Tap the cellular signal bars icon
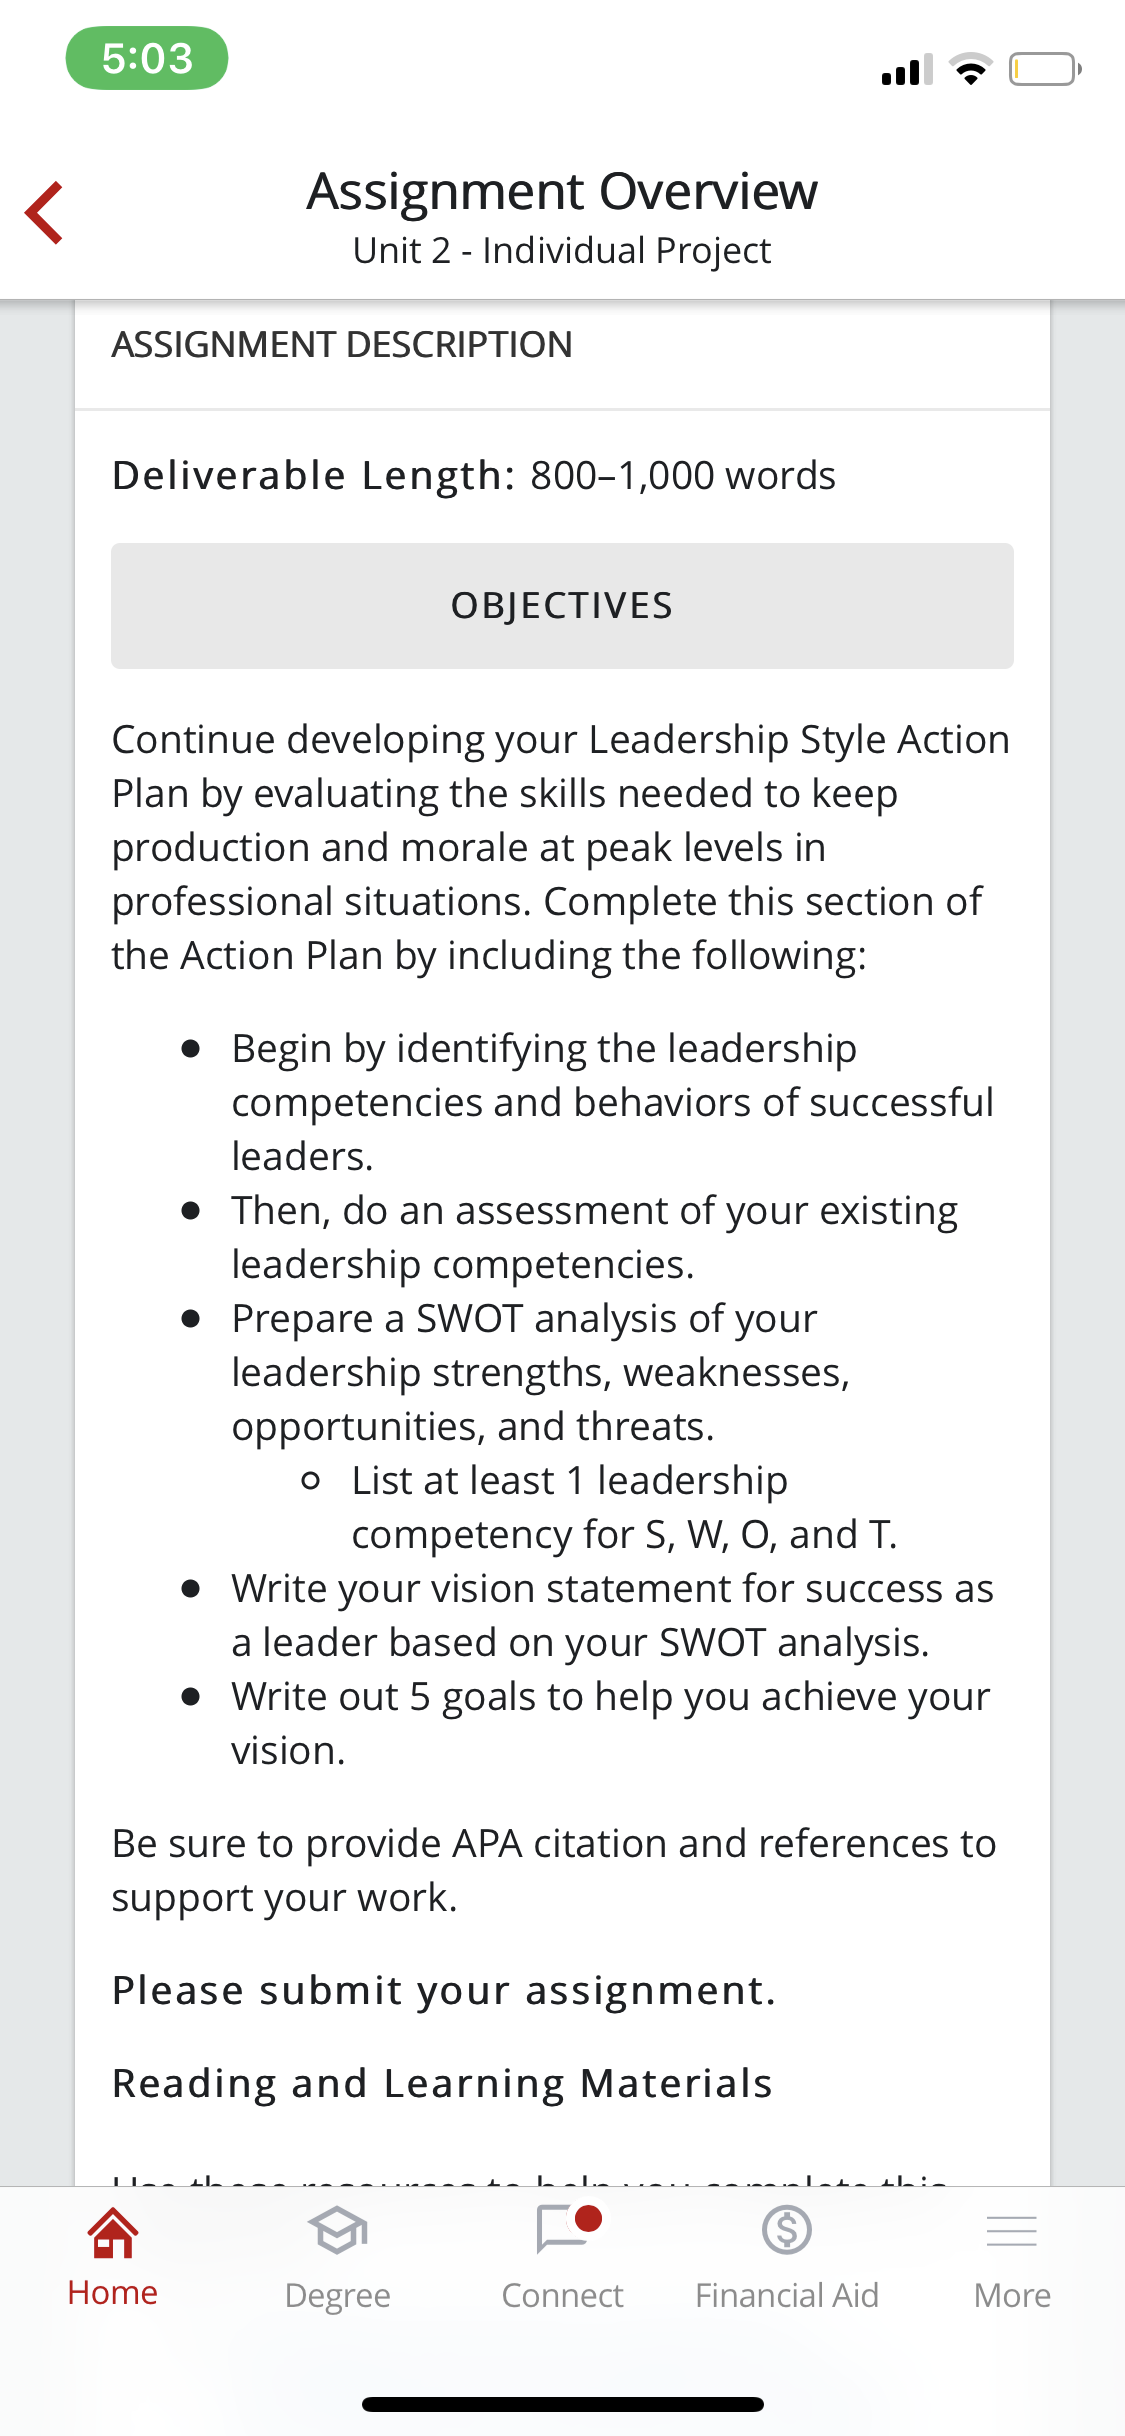 click(907, 69)
